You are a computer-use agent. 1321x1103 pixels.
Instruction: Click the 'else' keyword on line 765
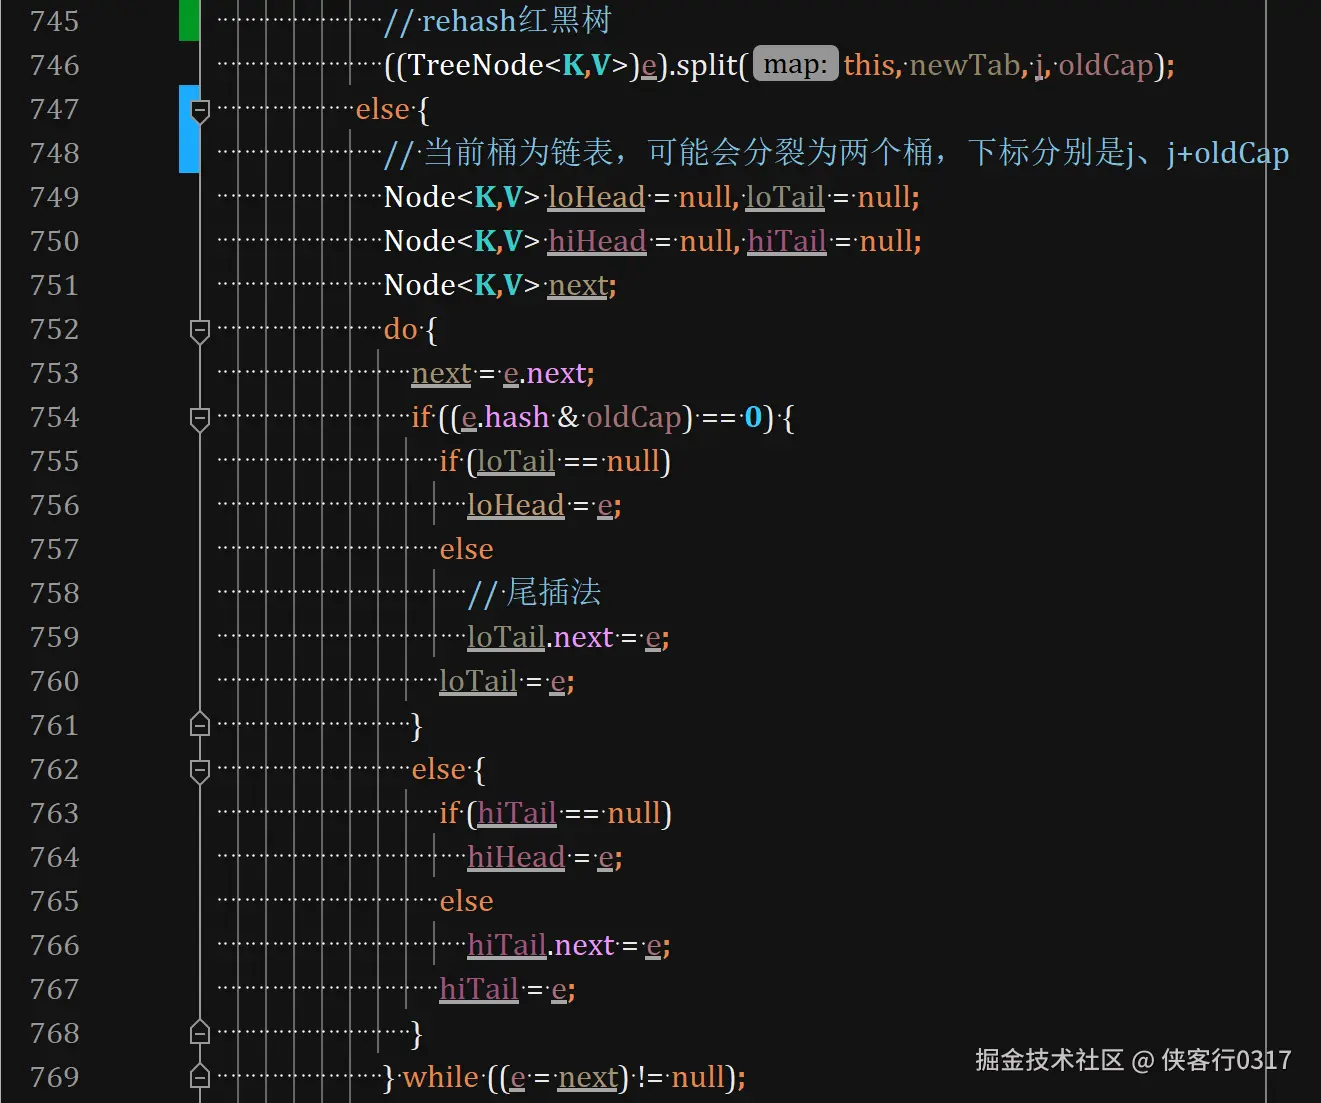click(x=467, y=901)
